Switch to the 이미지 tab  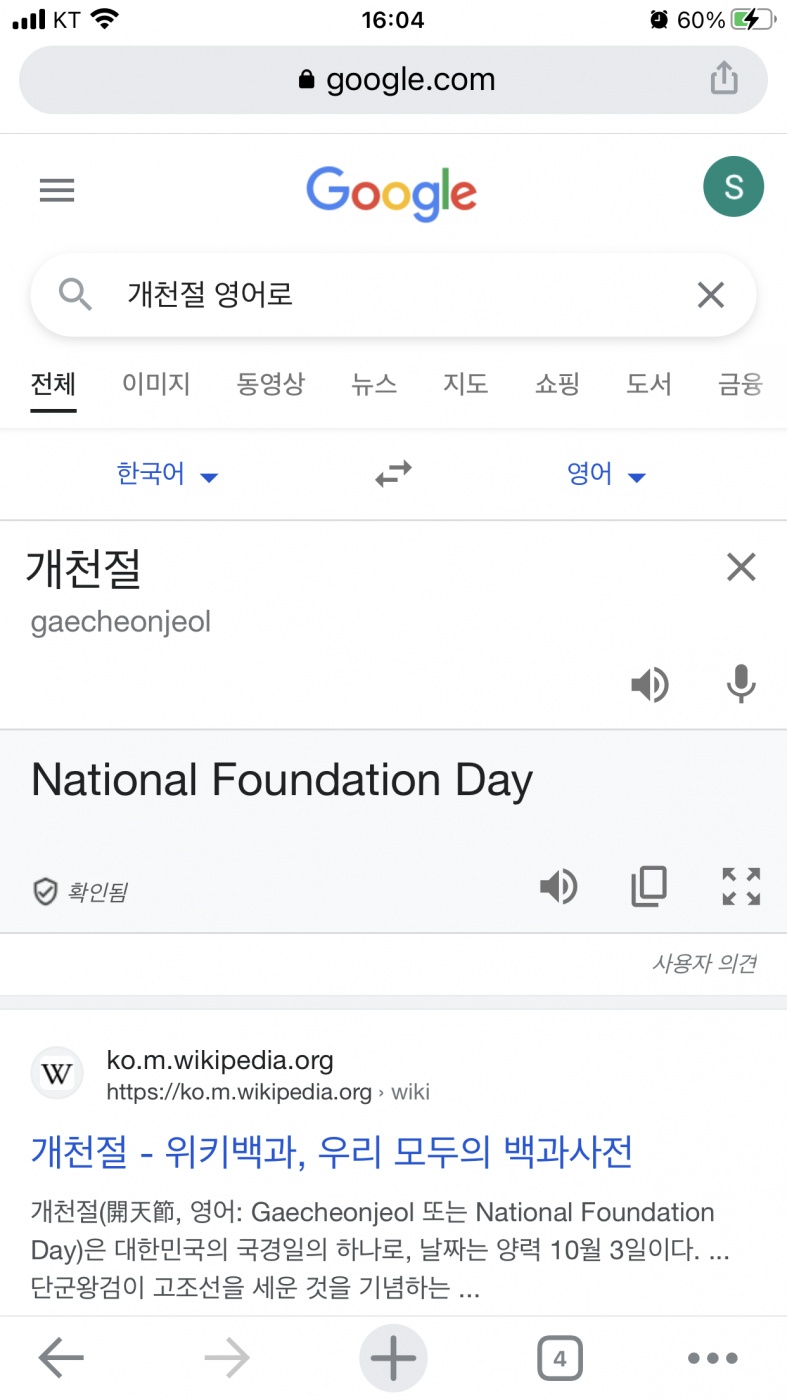156,383
